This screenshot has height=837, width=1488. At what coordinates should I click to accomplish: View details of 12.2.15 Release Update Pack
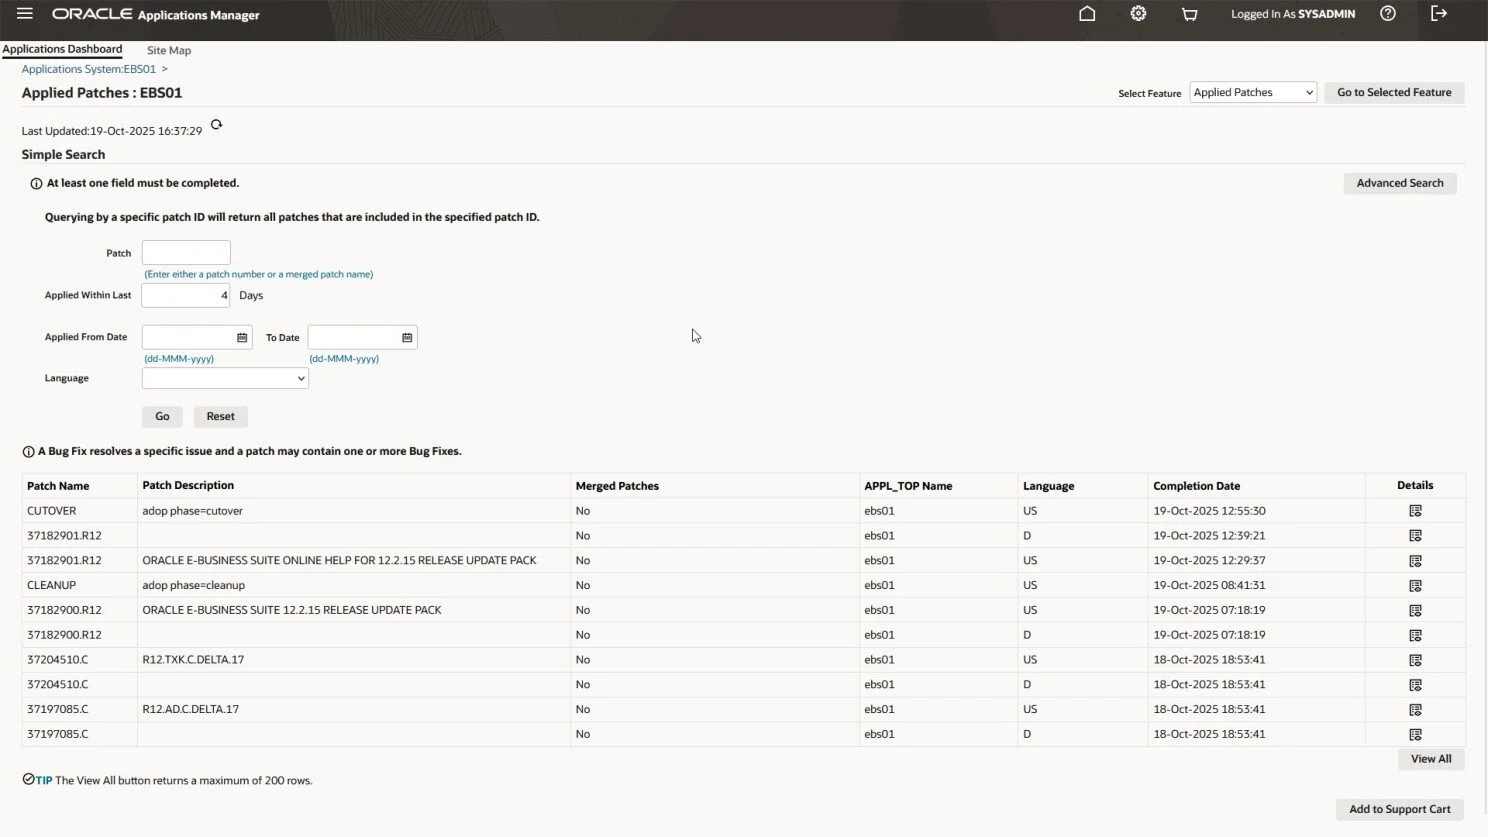click(x=1415, y=610)
